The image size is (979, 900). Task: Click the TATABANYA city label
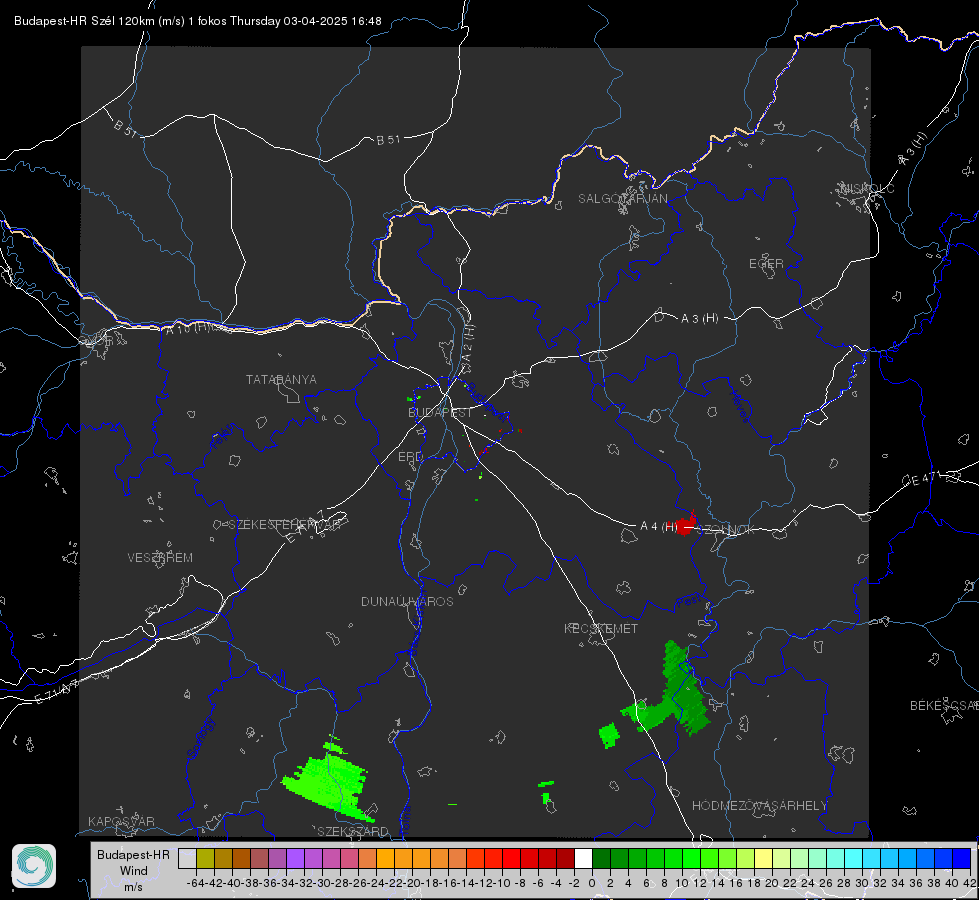pyautogui.click(x=281, y=380)
